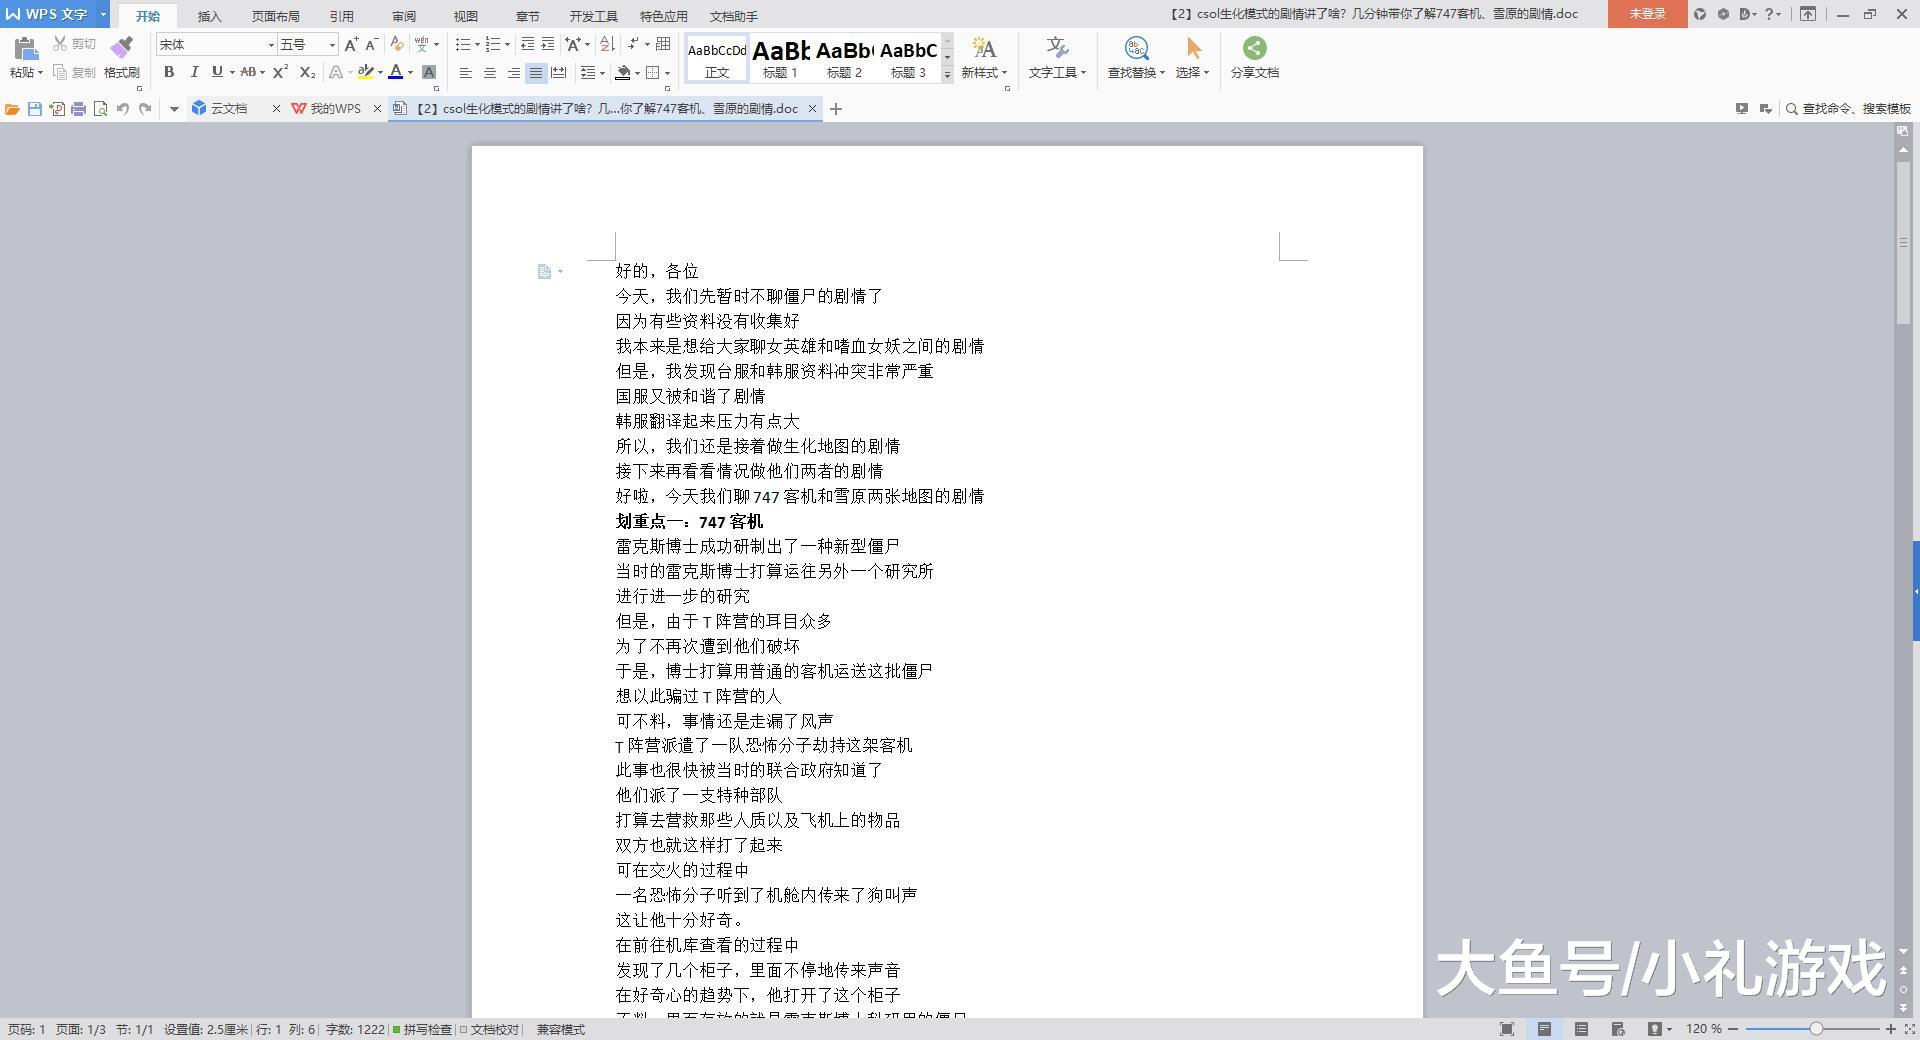Open the Review (审阅) tab
The height and width of the screenshot is (1040, 1920).
[404, 16]
